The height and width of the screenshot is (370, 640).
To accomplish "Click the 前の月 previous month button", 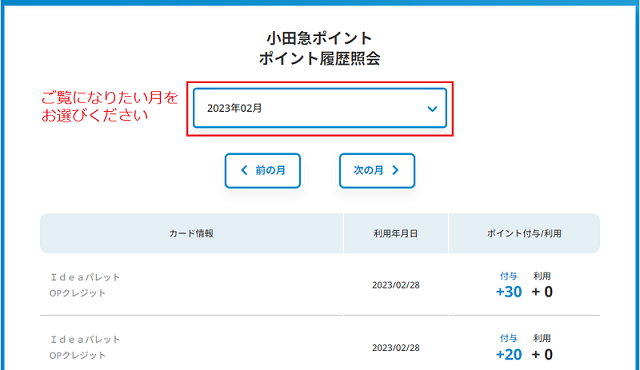I will (262, 171).
